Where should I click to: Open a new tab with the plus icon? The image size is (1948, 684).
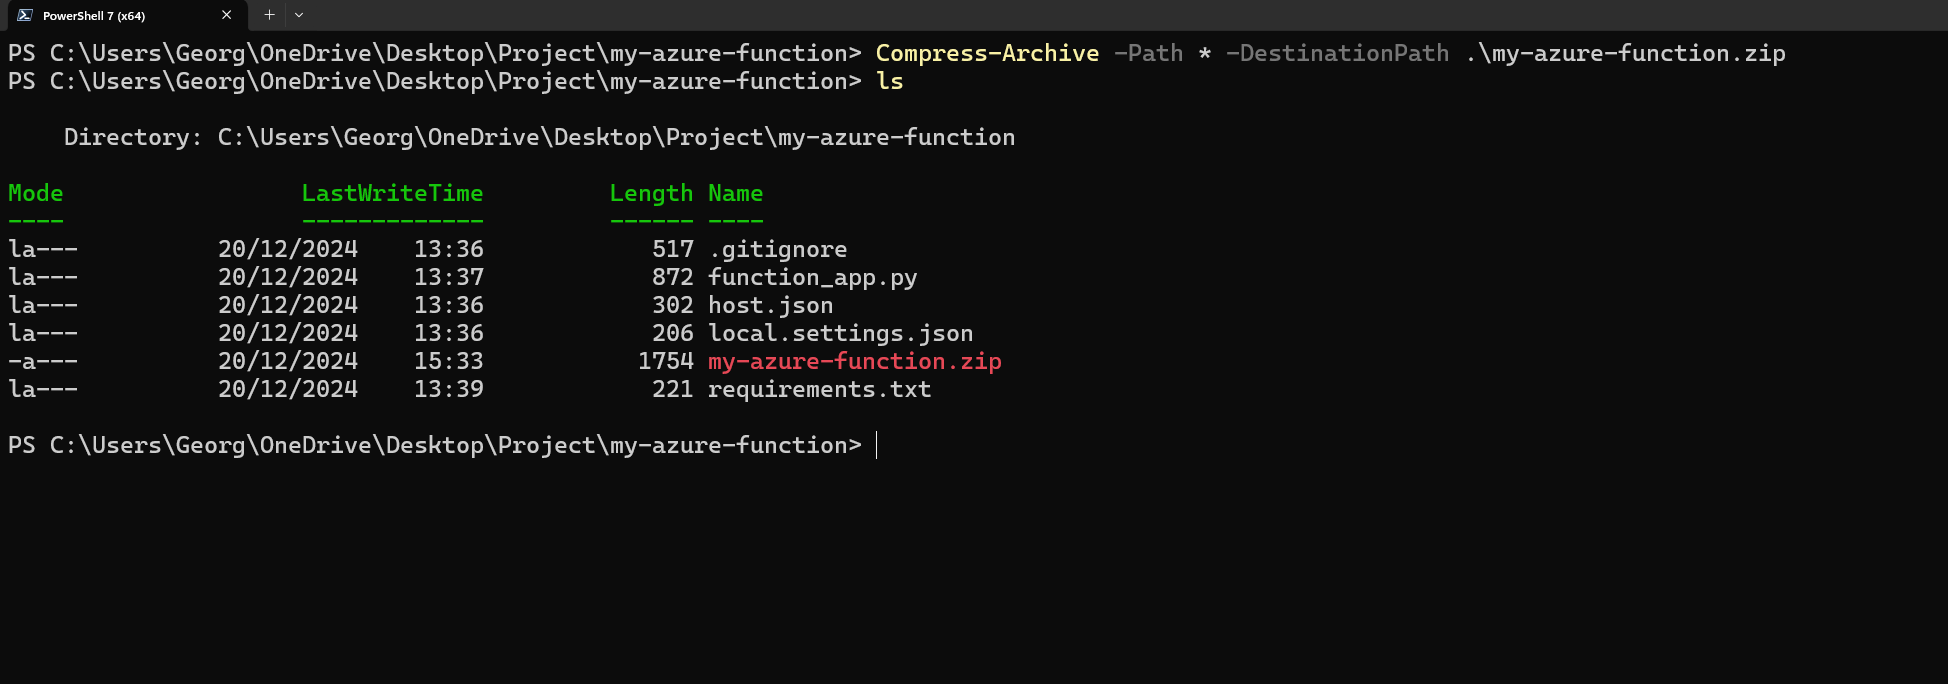tap(268, 15)
